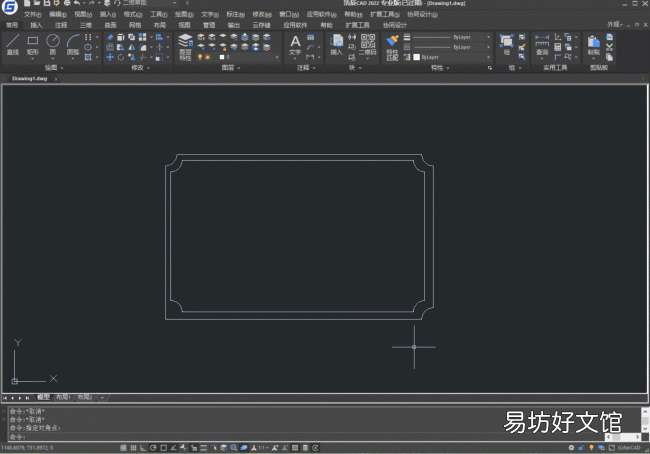Select the Rectangle (矩形) tool
Screen dimensions: 650x454
pos(32,45)
